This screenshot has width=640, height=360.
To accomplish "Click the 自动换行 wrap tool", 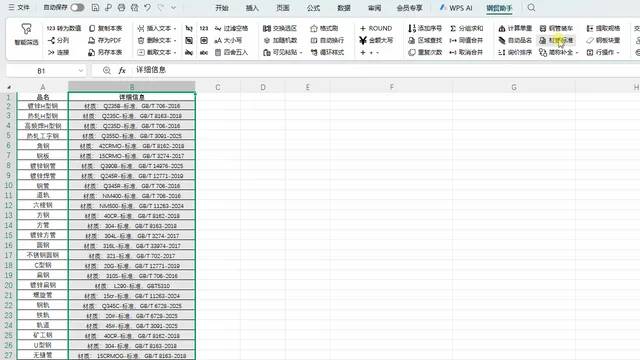I will 327,40.
